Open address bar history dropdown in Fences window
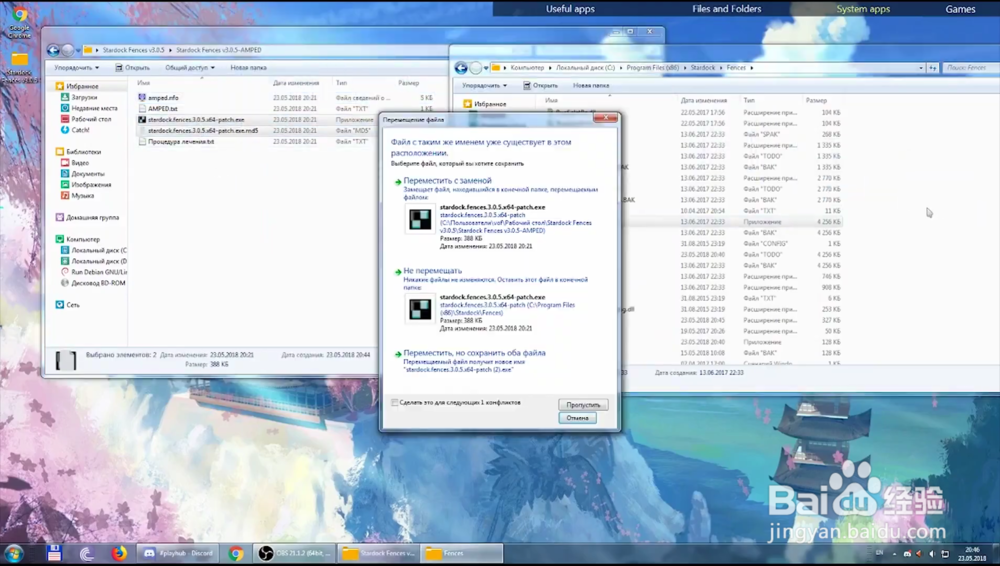This screenshot has height=566, width=1000. 920,68
